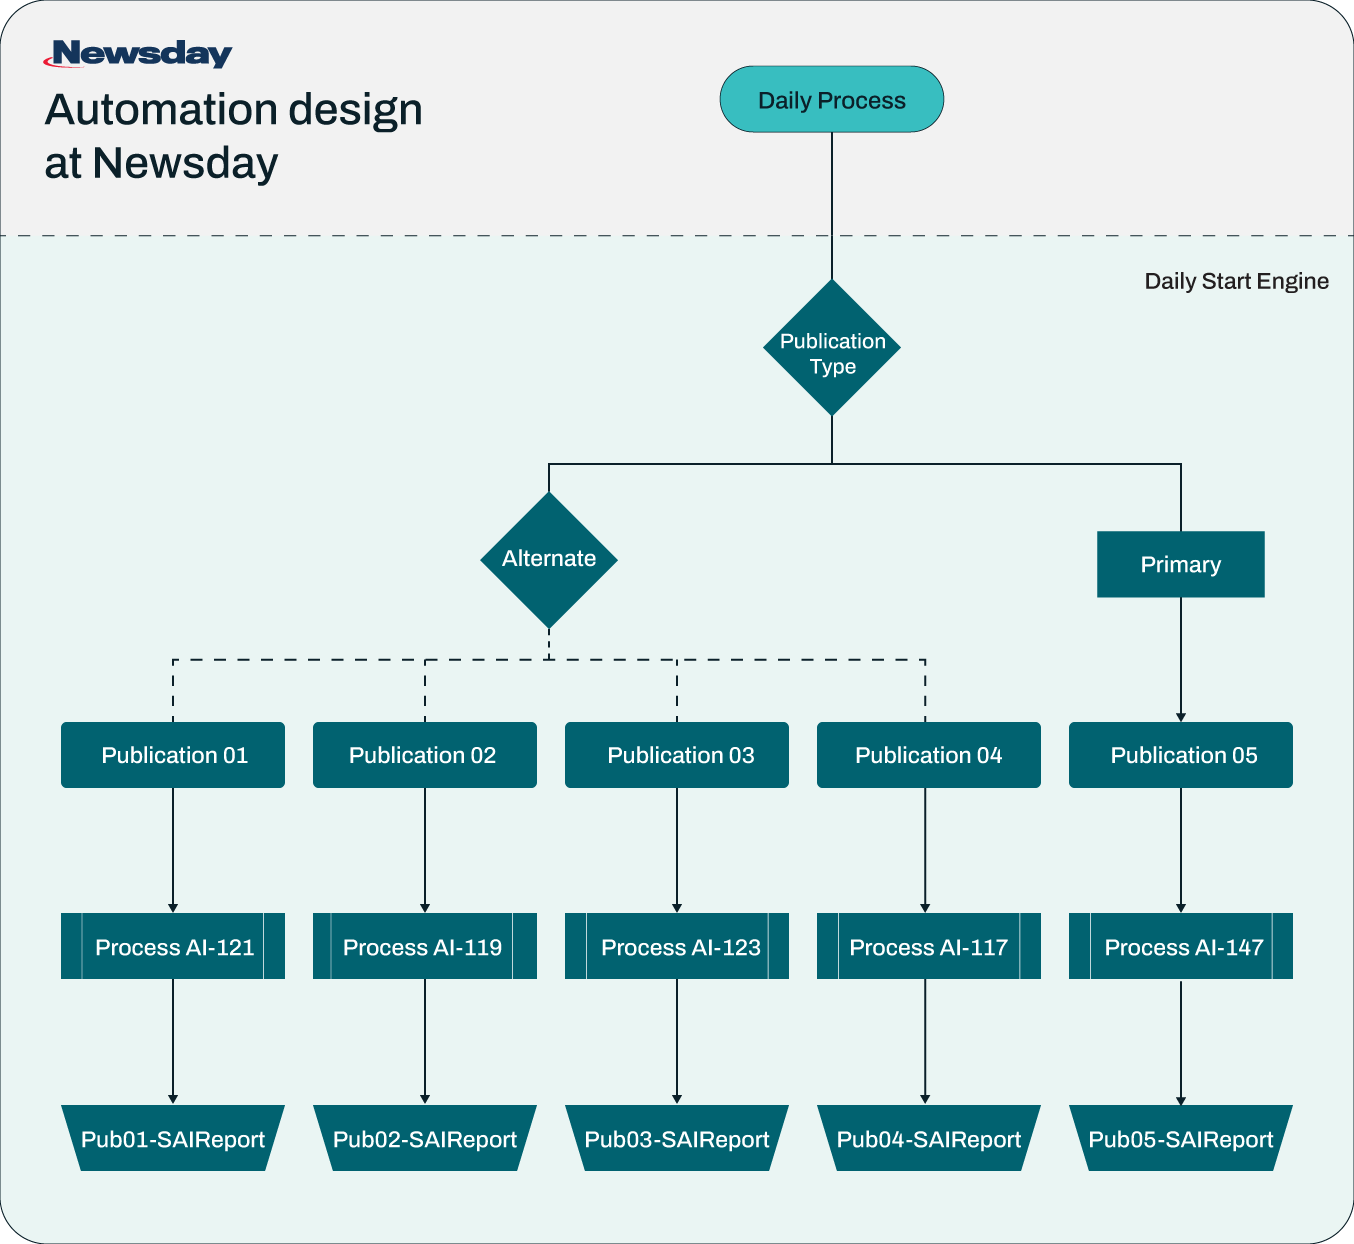Viewport: 1354px width, 1244px height.
Task: Select the Automation design title text
Action: pos(233,135)
